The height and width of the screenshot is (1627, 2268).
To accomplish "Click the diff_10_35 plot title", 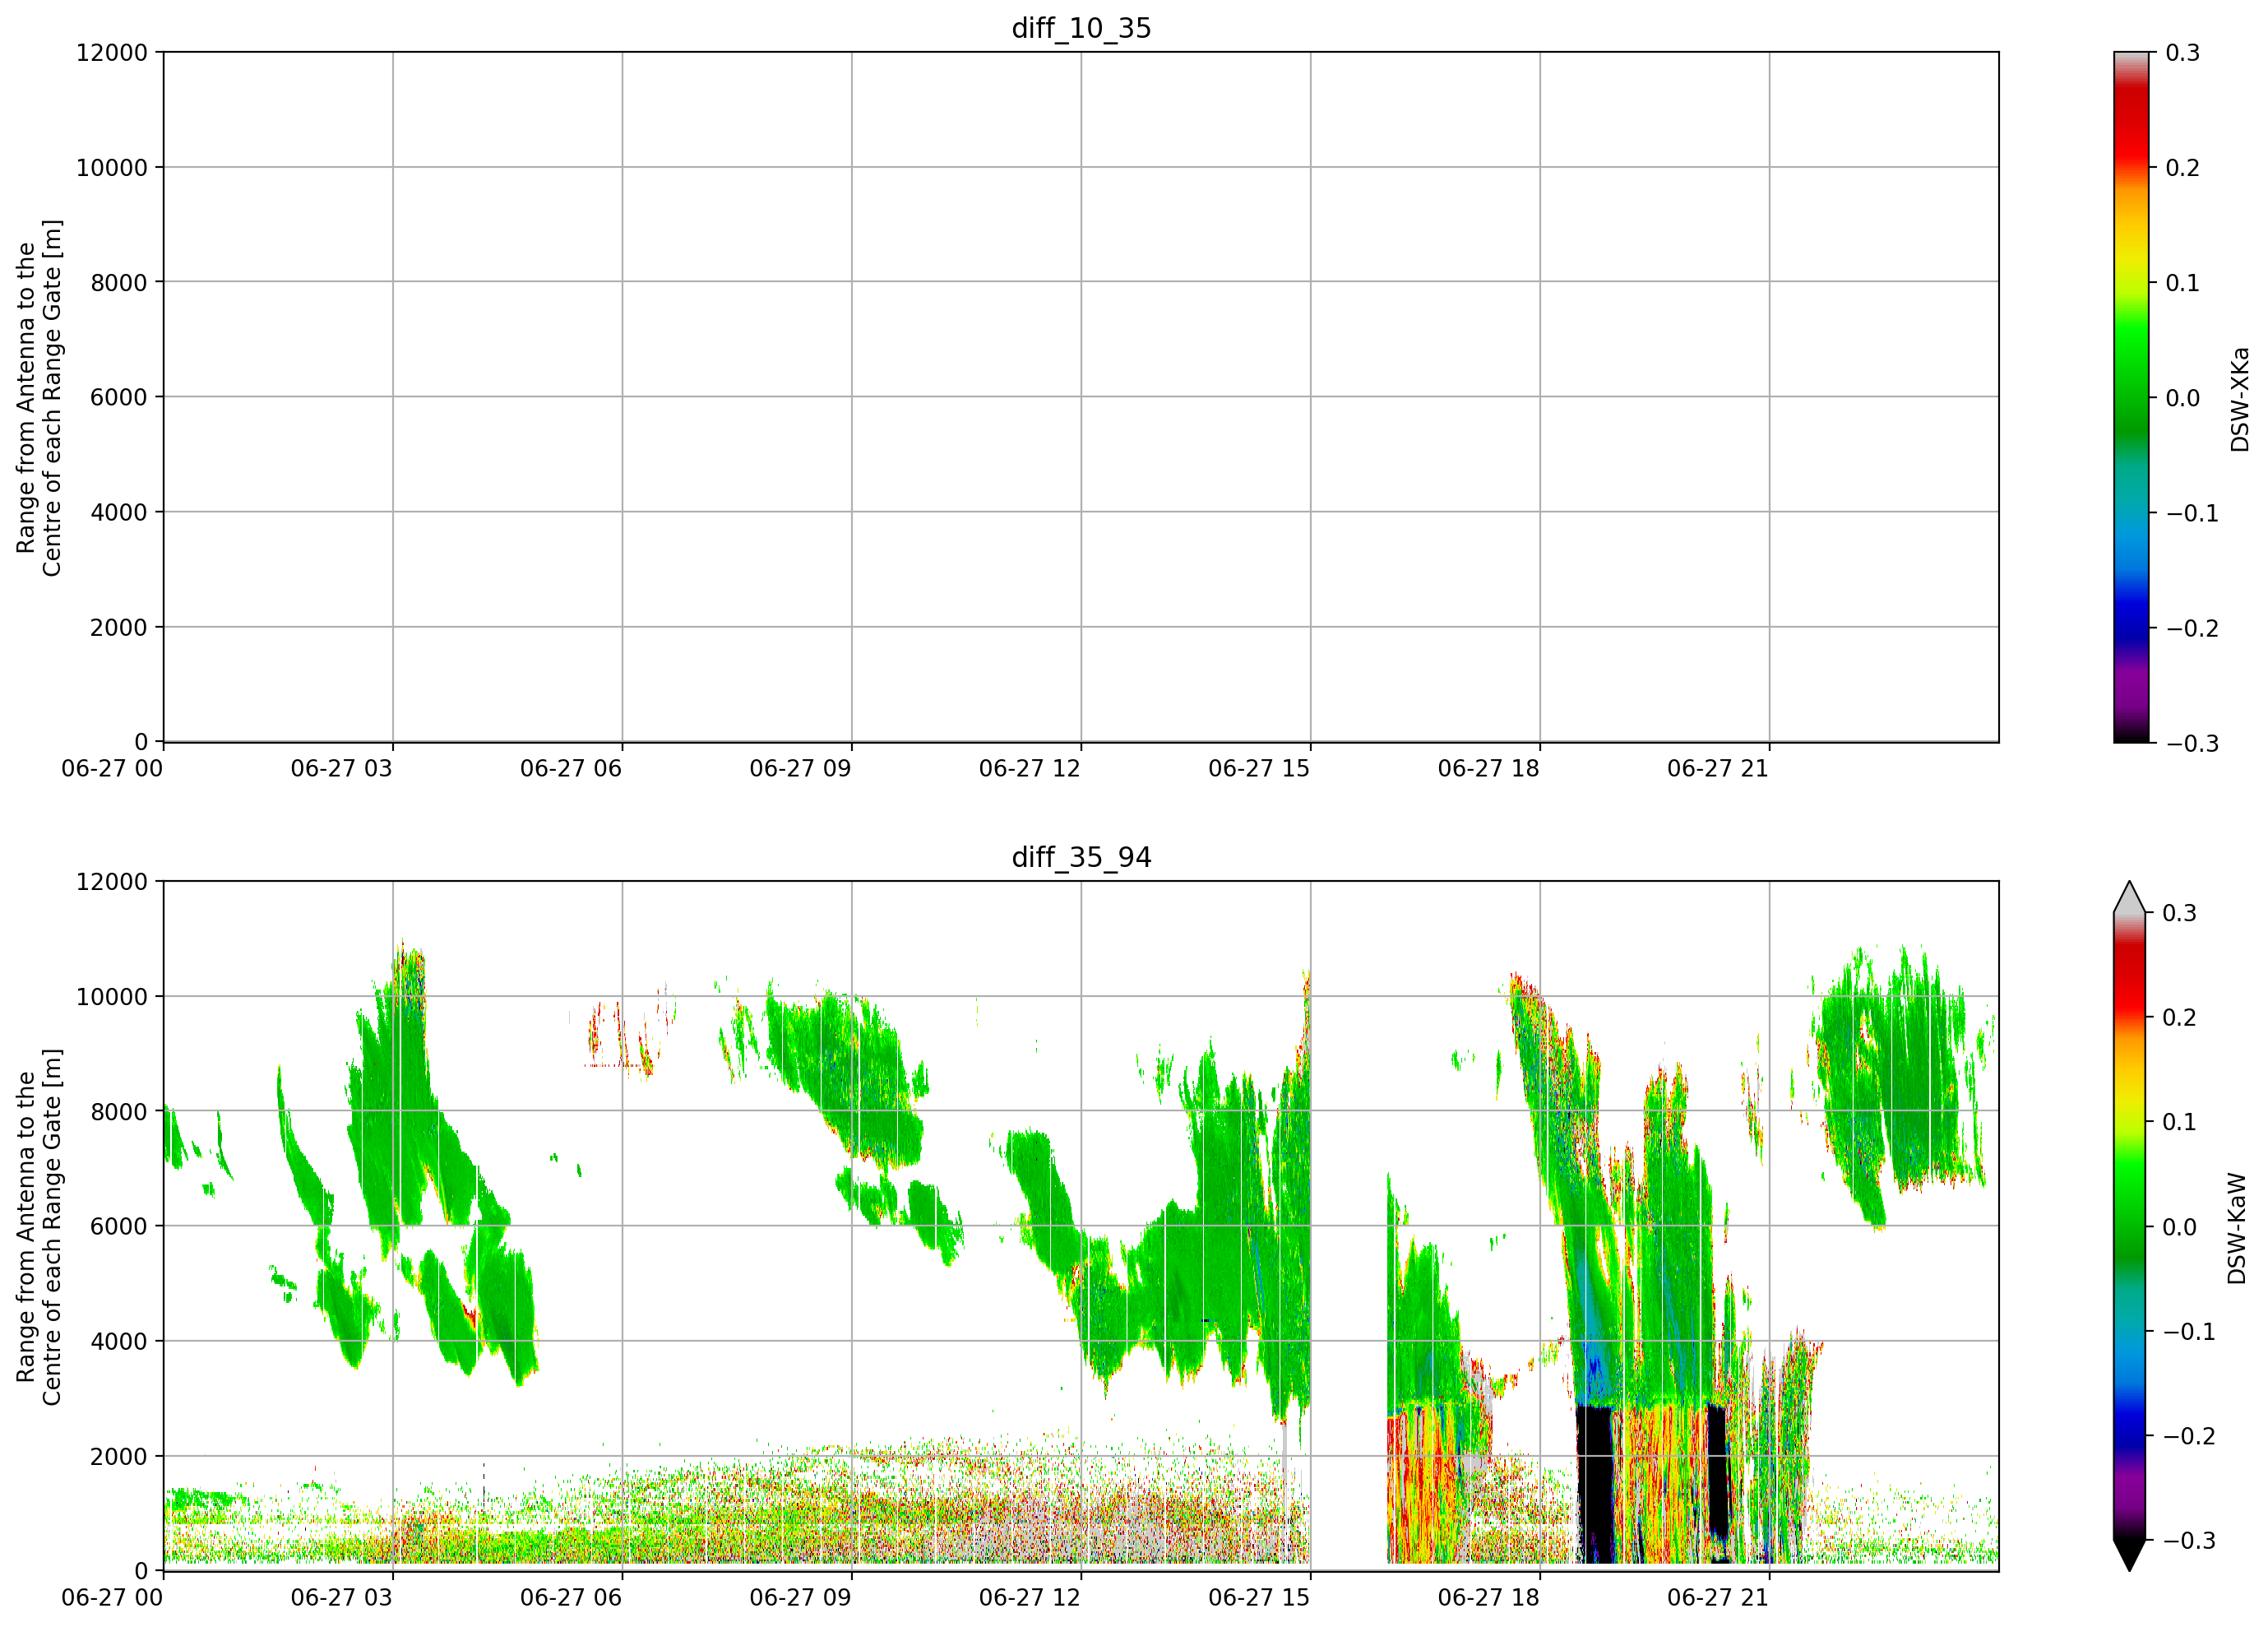I will pos(1081,28).
